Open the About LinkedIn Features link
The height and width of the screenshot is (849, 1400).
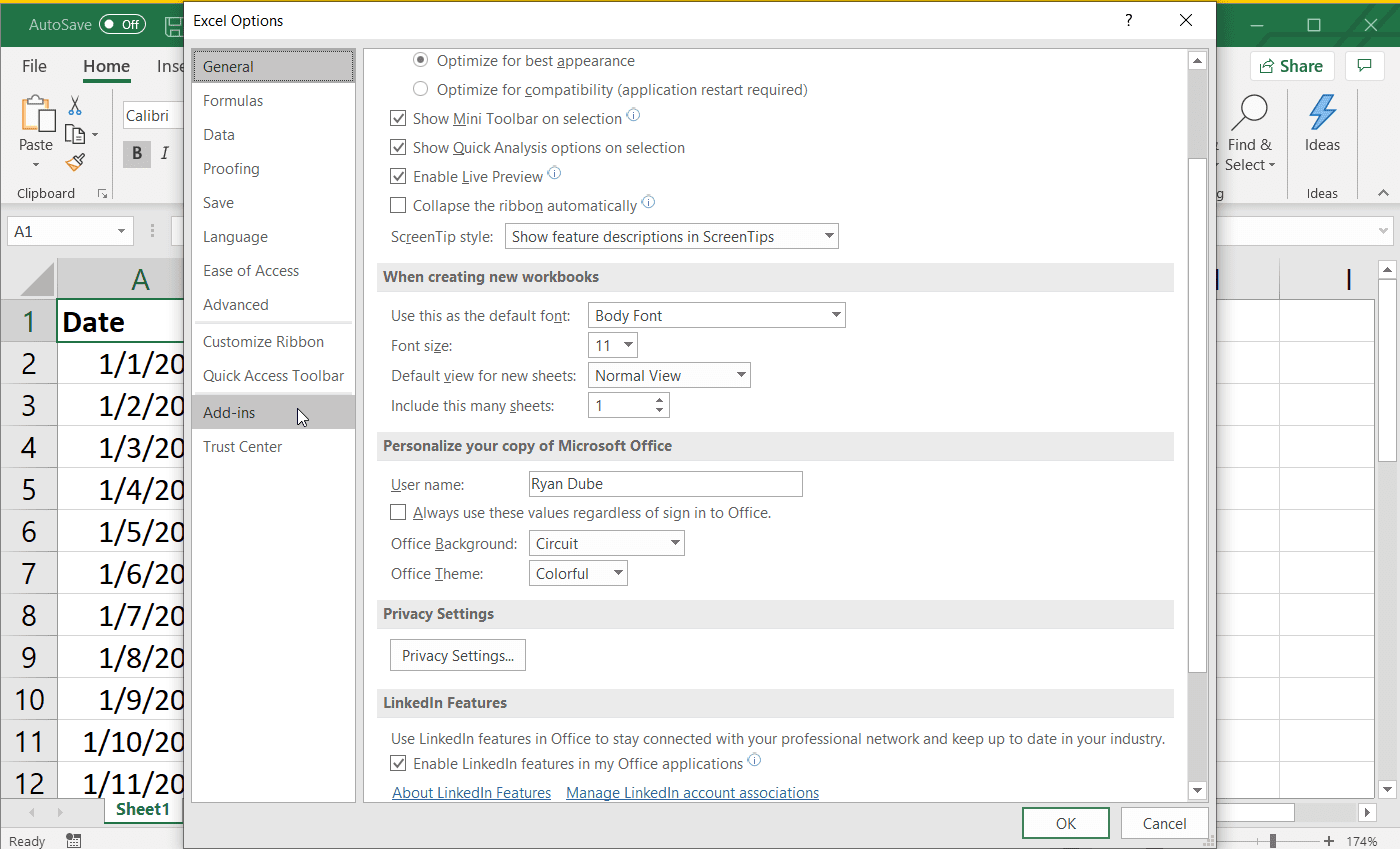(x=472, y=793)
